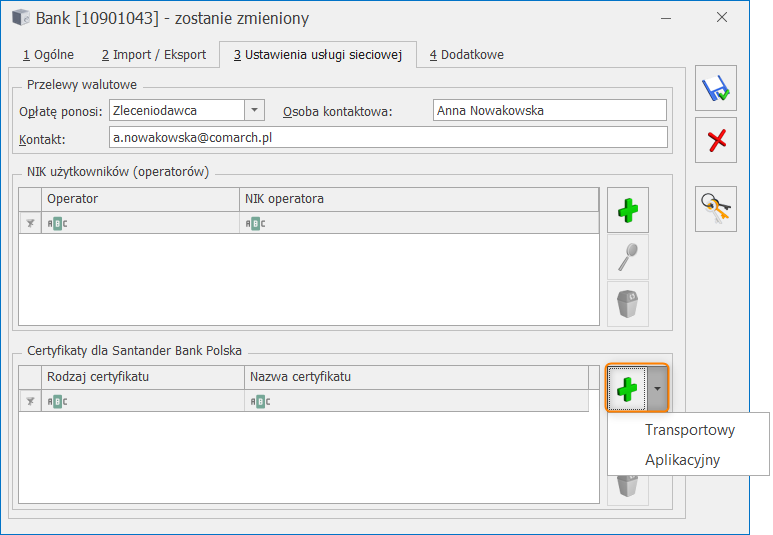
Task: Click the Kontakt email field
Action: [387, 137]
